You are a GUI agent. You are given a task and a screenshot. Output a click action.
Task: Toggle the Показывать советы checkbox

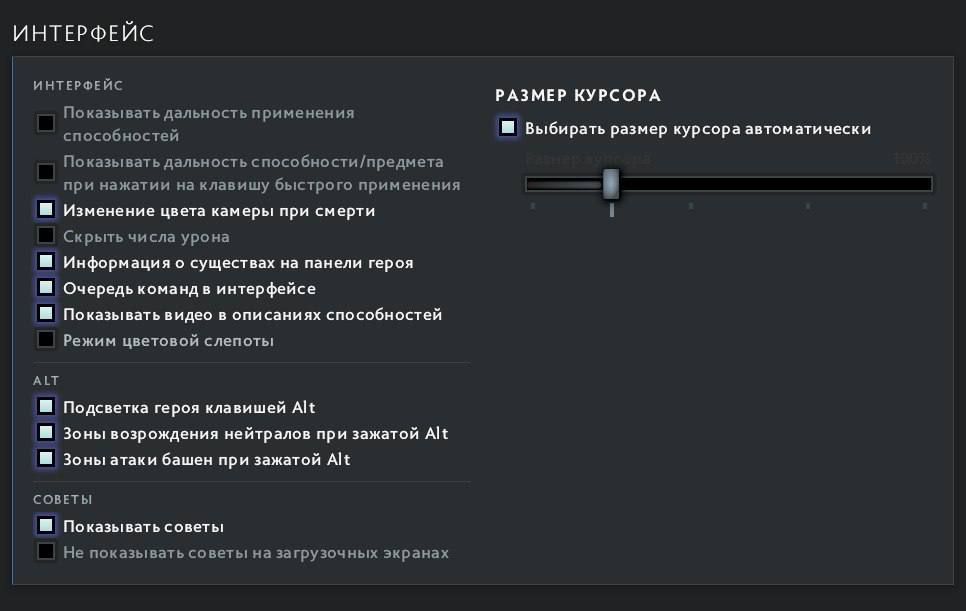tap(45, 524)
